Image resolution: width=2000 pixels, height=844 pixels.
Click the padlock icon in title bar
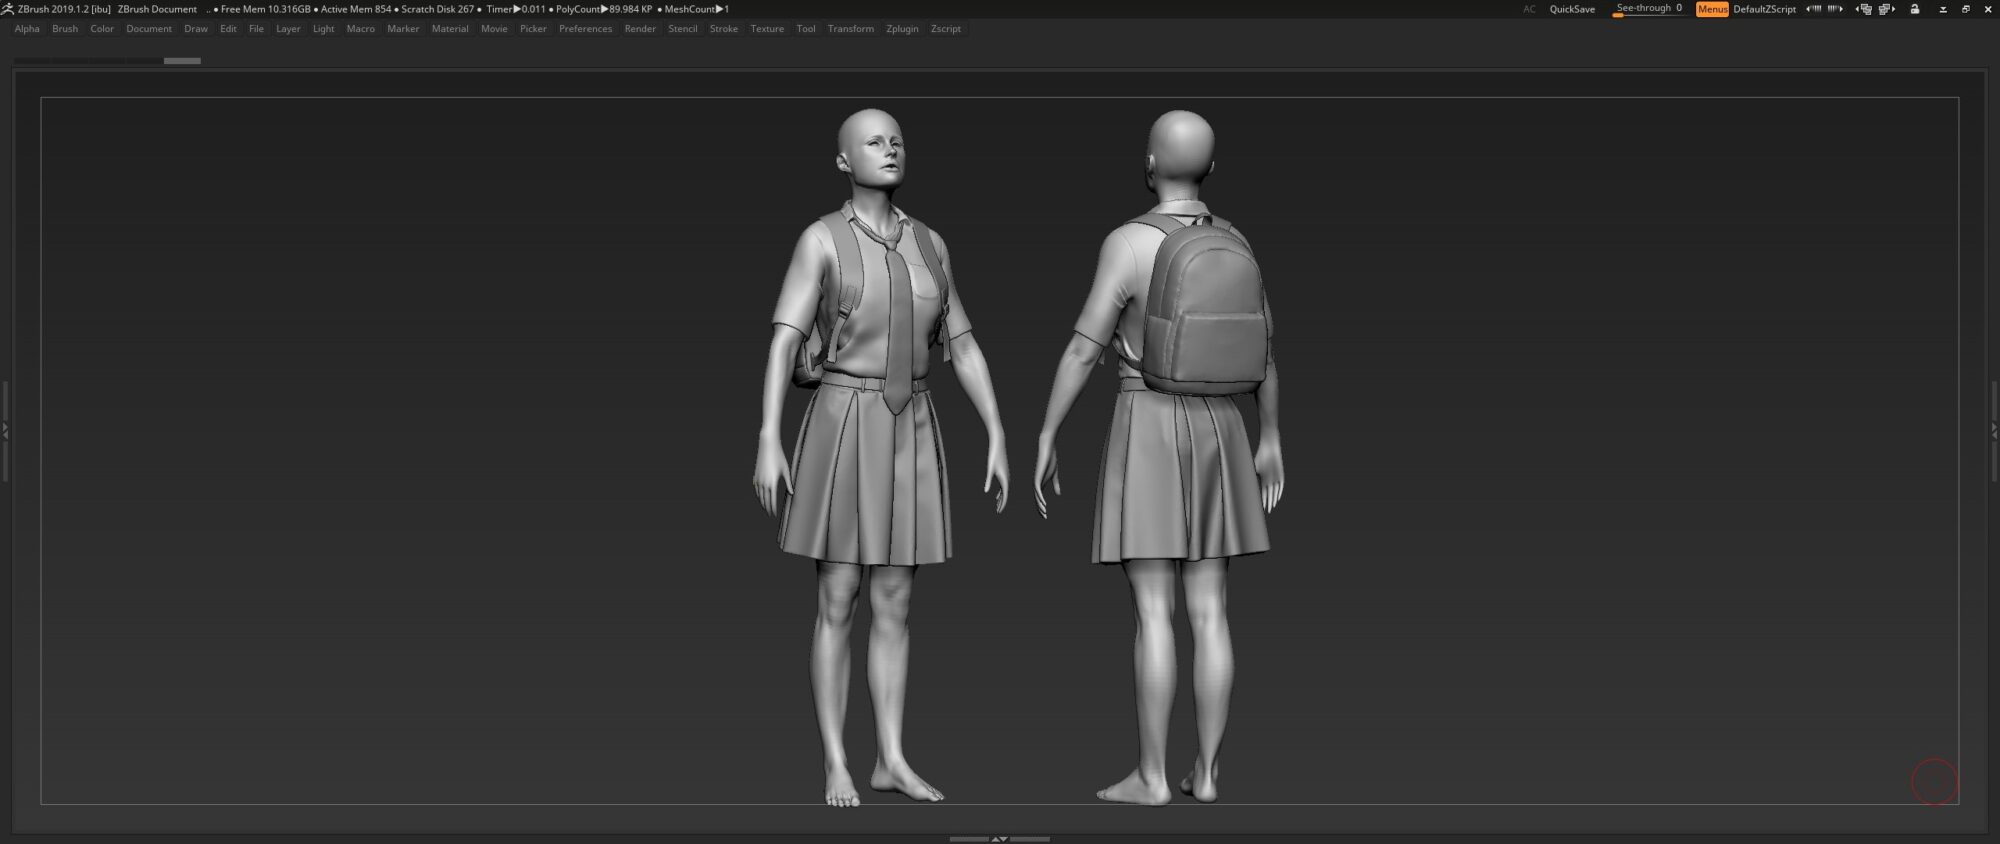[x=1915, y=9]
